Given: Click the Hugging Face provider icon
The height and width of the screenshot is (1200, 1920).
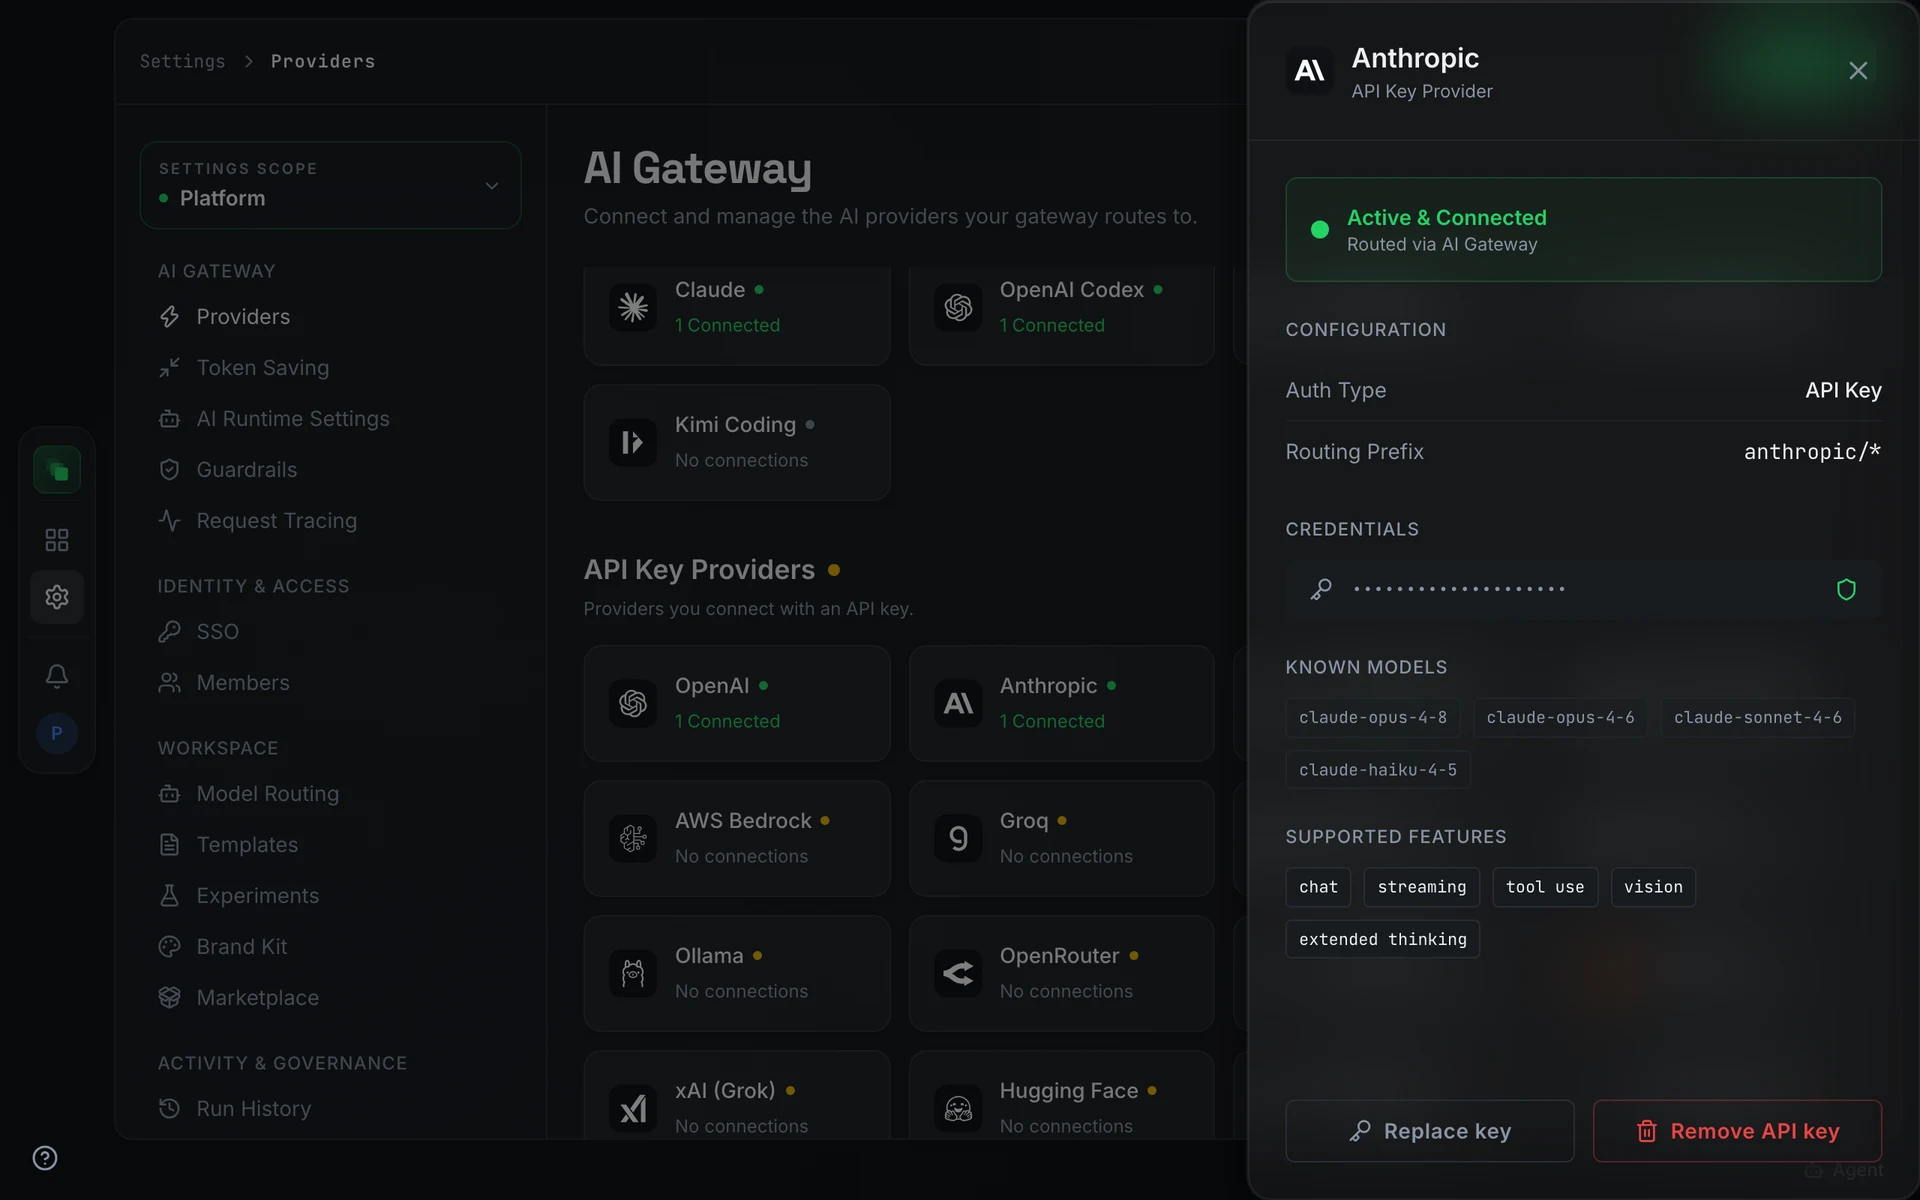Looking at the screenshot, I should pos(958,1109).
